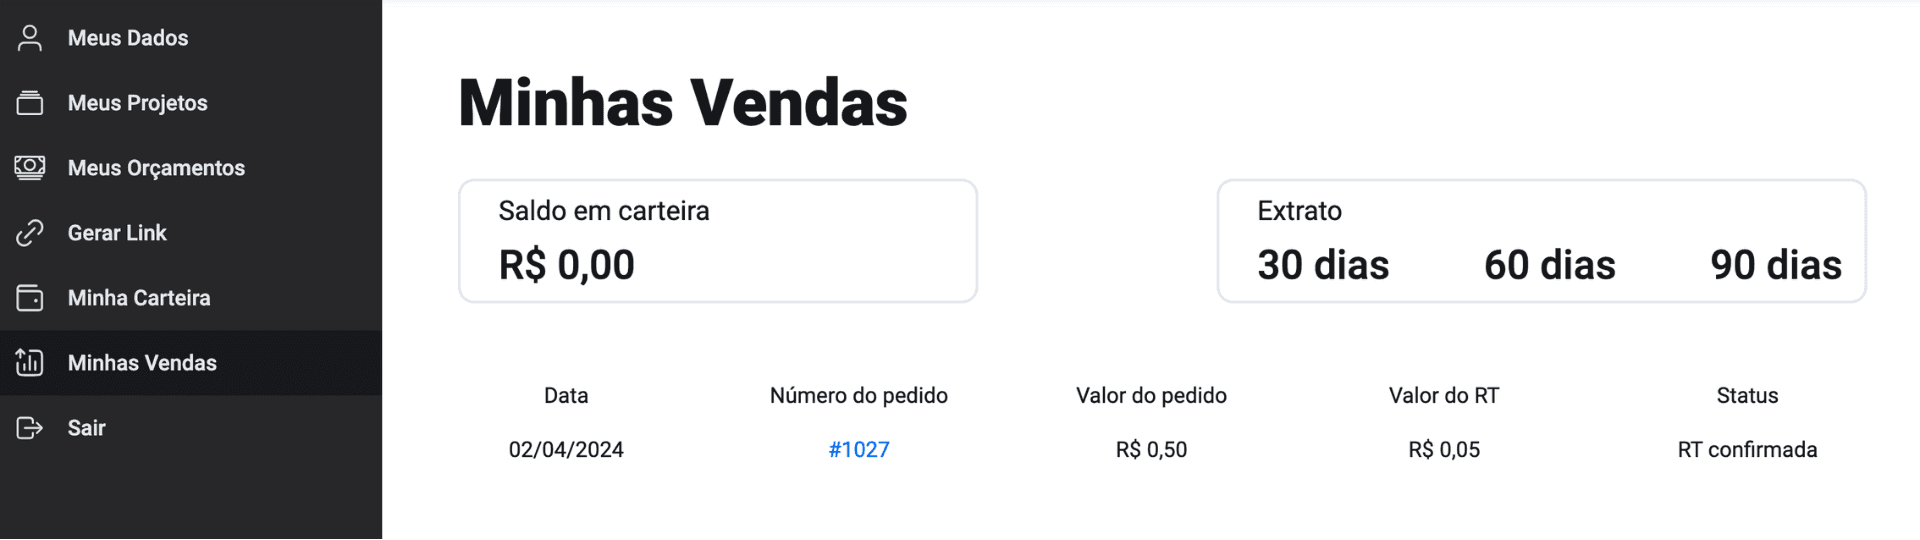Click the Sair logout icon
The height and width of the screenshot is (540, 1920).
30,428
